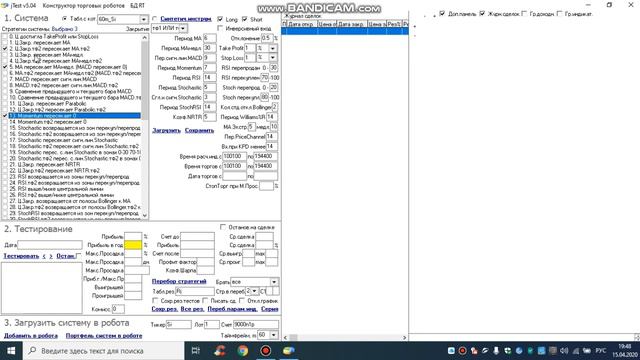Enable the Гр.индикат. checkbox
640x360 pixels.
click(560, 13)
